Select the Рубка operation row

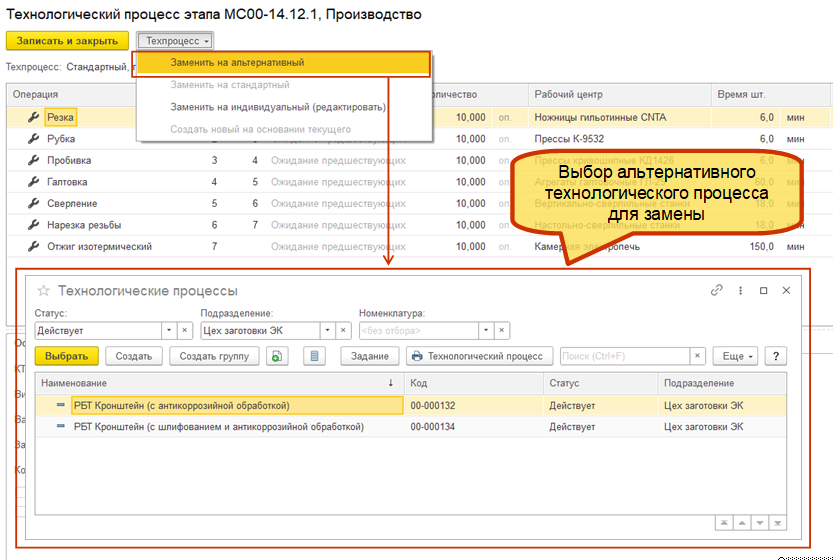click(61, 139)
